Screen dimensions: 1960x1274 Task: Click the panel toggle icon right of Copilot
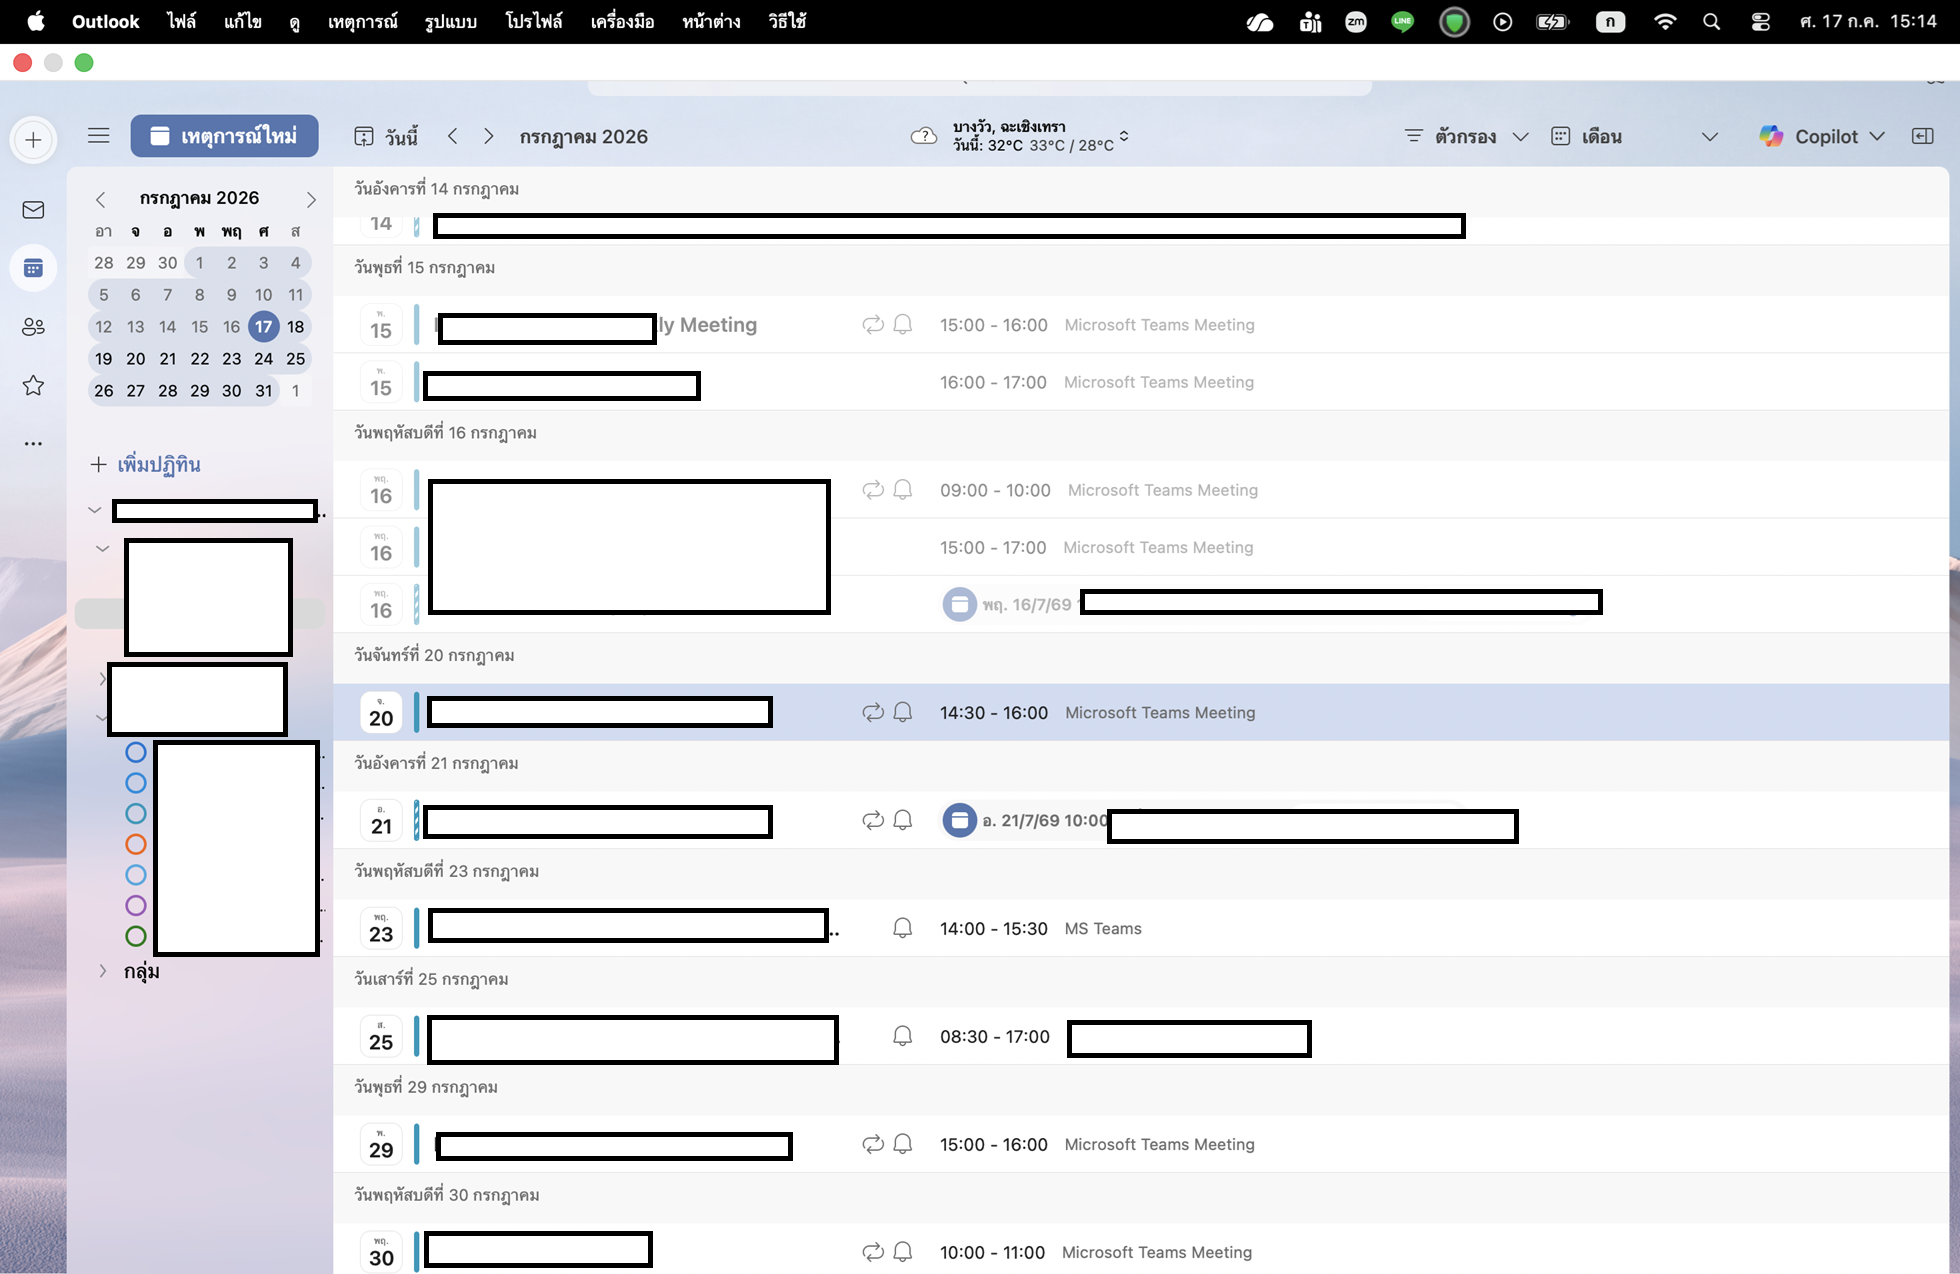[1922, 136]
